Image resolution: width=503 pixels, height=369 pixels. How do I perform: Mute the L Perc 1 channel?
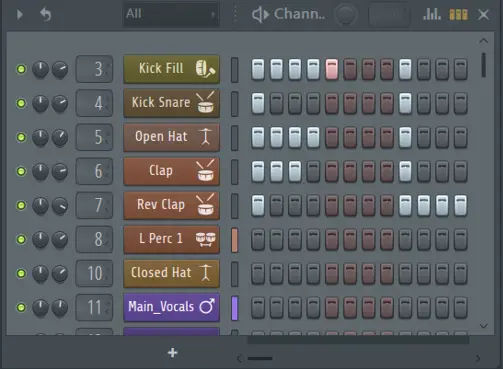tap(21, 239)
